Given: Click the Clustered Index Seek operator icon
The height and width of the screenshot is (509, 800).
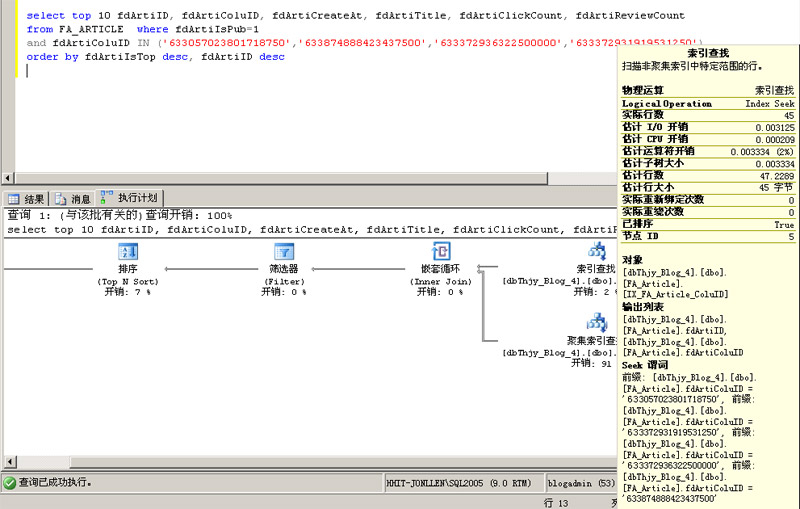Looking at the screenshot, I should coord(597,322).
